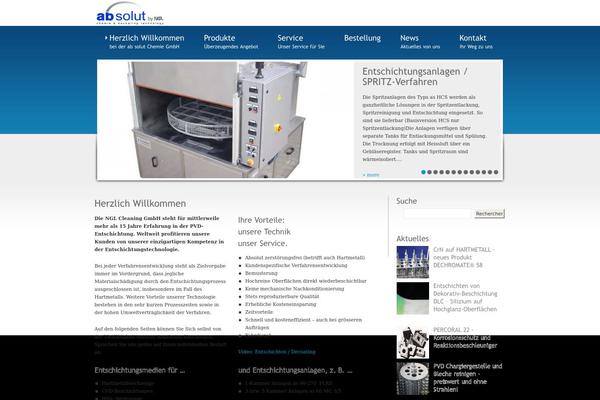This screenshot has height=400, width=600.
Task: Click the Video: Entschichten / Decoating link
Action: [x=277, y=351]
